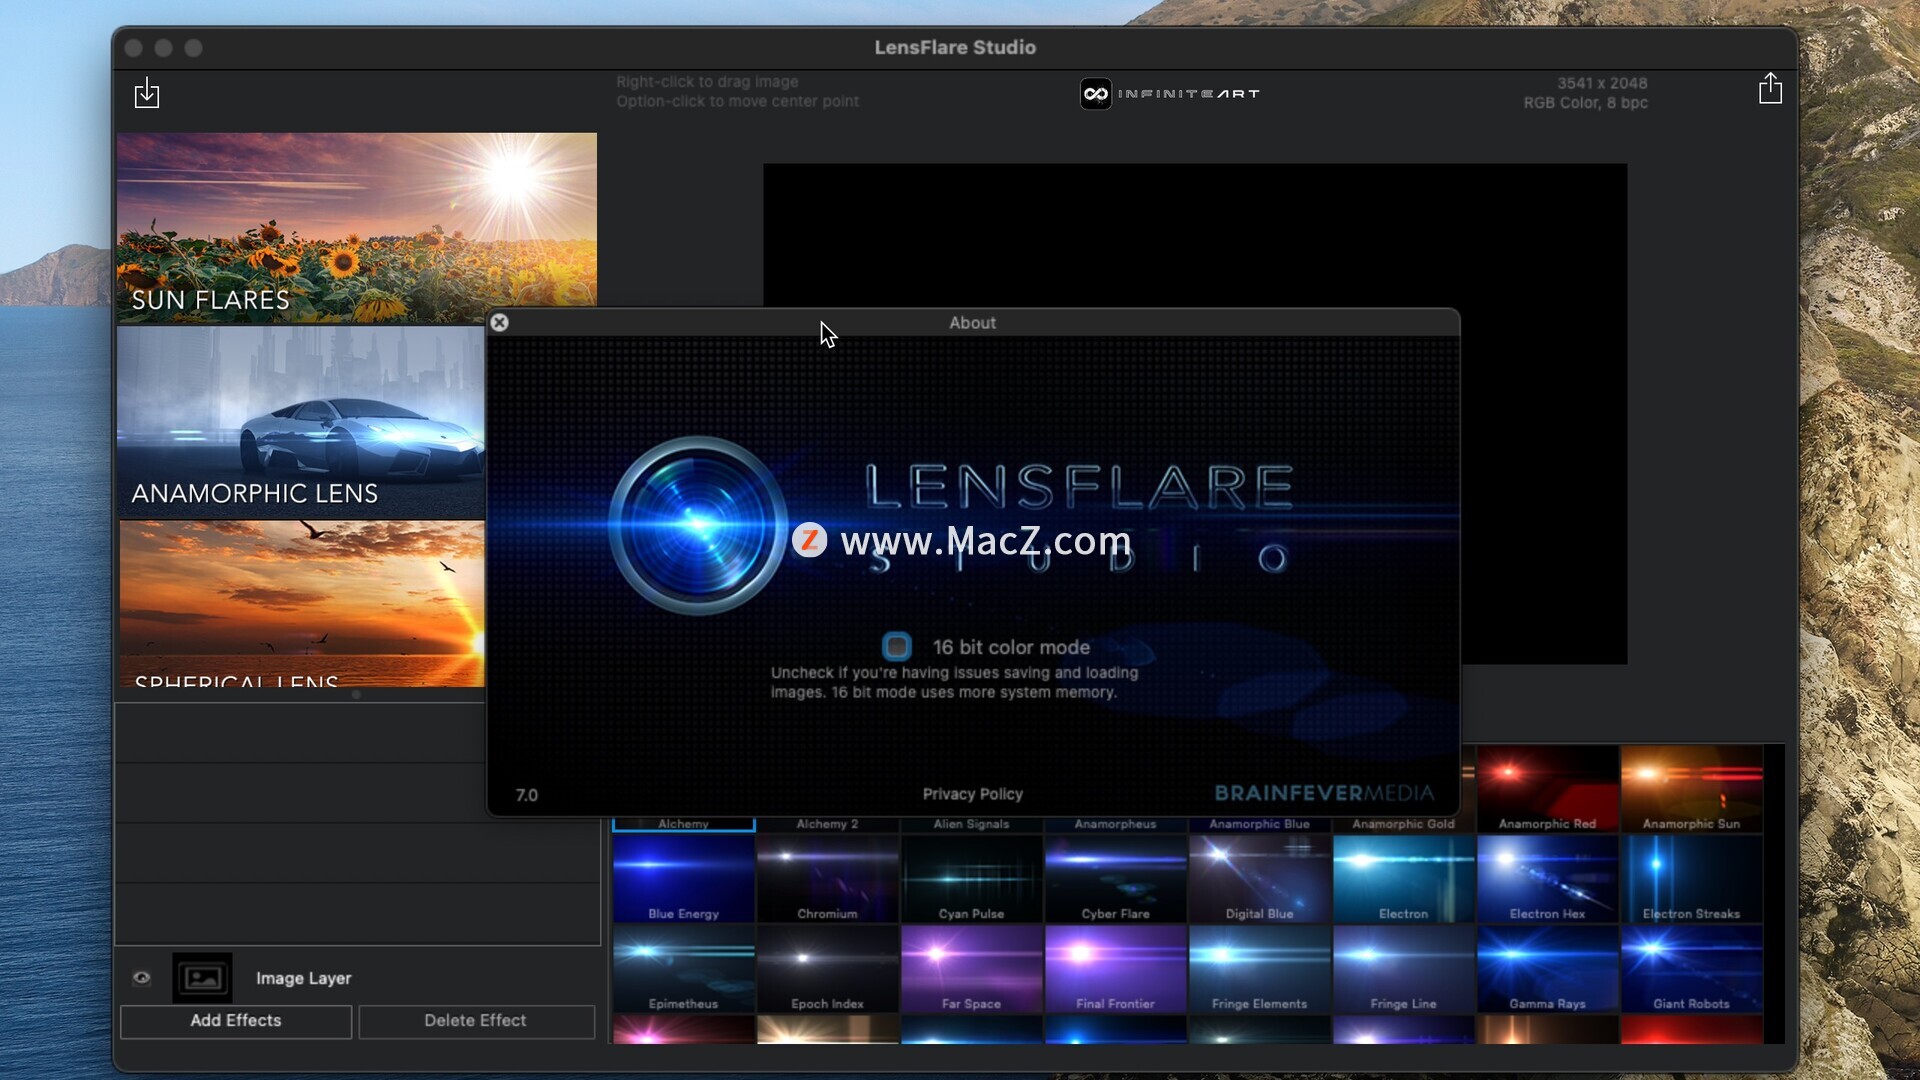Open the Sun Flares category

(x=357, y=228)
